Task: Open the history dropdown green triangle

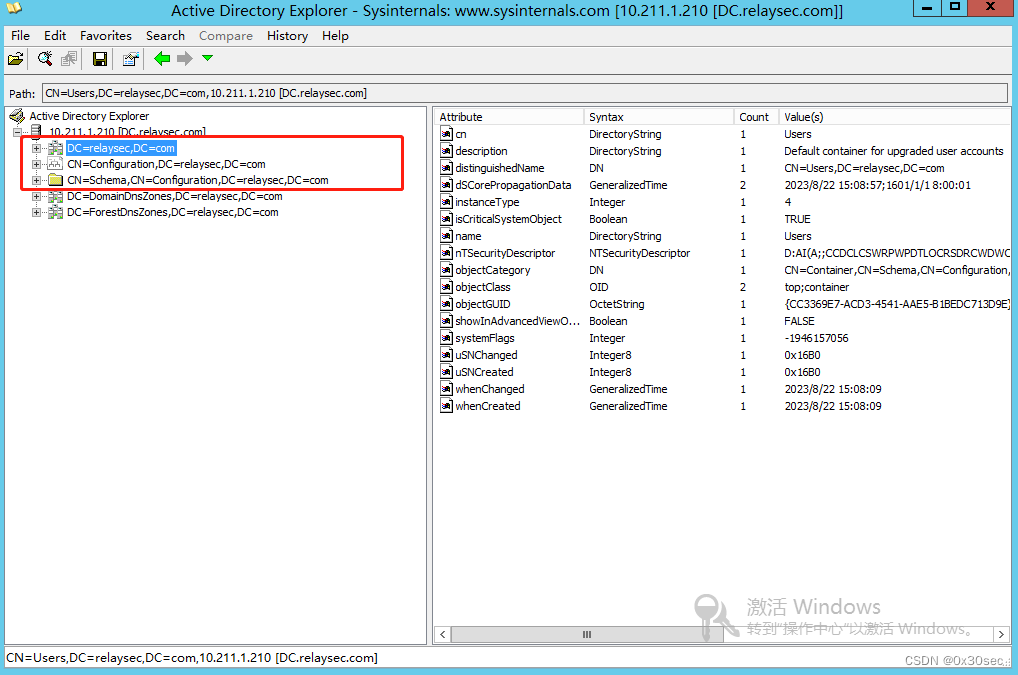Action: pos(208,58)
